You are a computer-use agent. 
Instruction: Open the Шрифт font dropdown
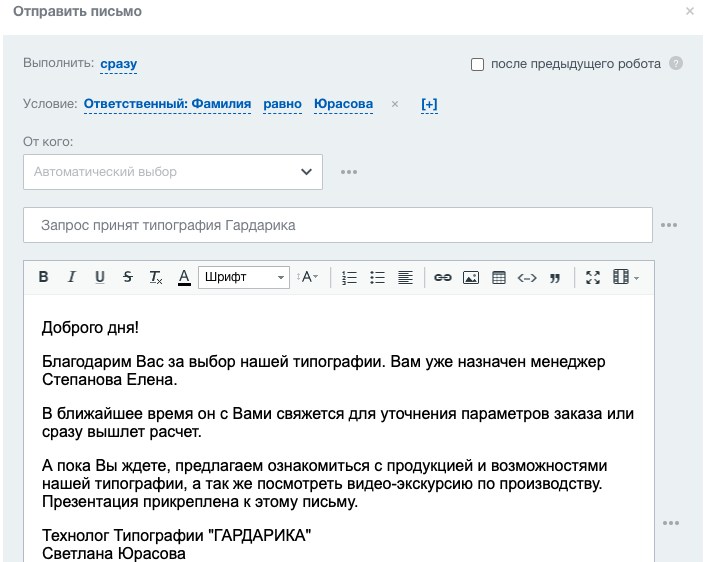244,277
